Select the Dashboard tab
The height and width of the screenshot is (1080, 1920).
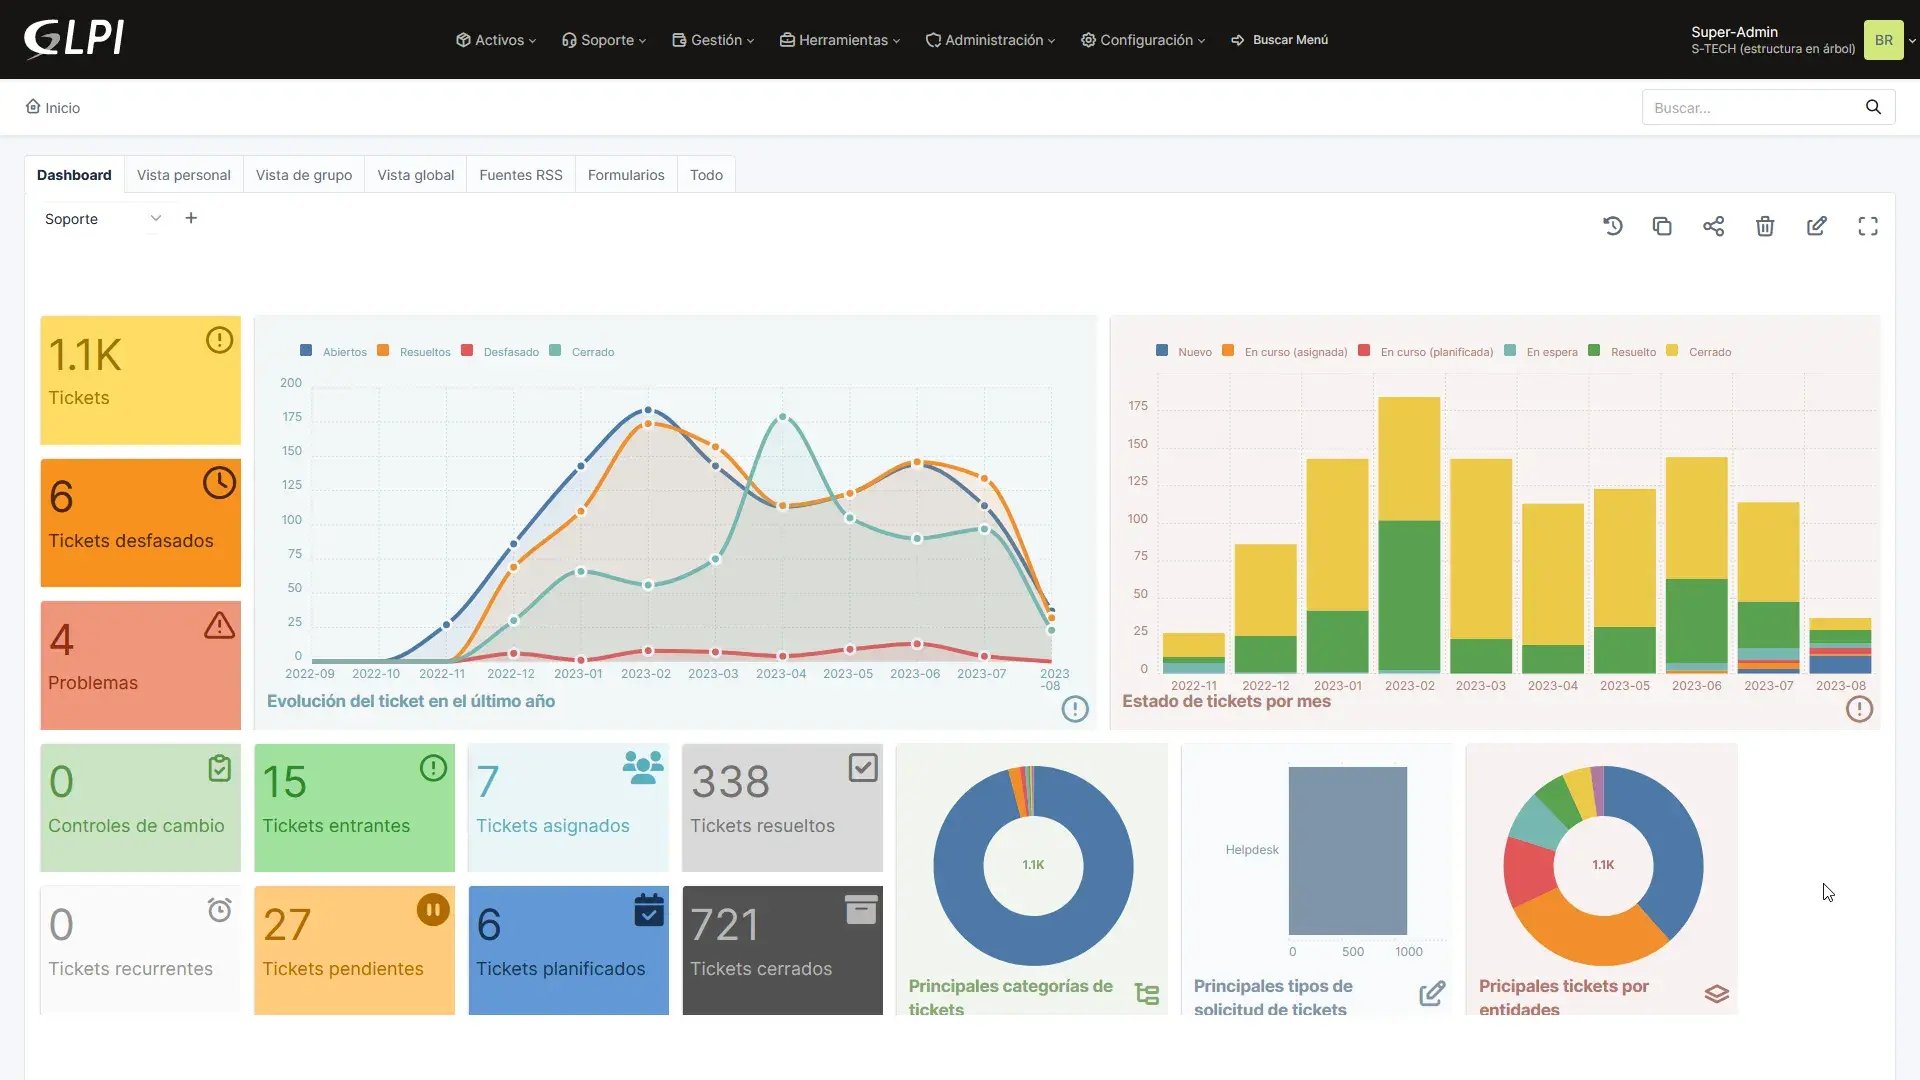pyautogui.click(x=74, y=175)
